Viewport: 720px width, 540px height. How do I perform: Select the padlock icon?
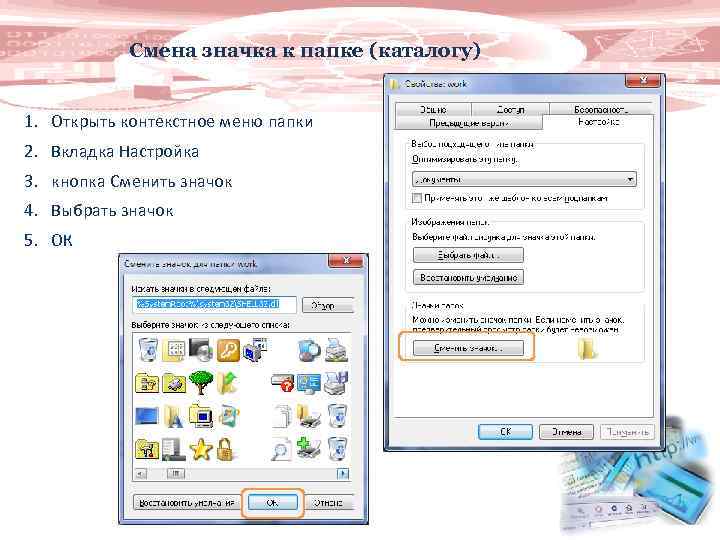pos(226,449)
